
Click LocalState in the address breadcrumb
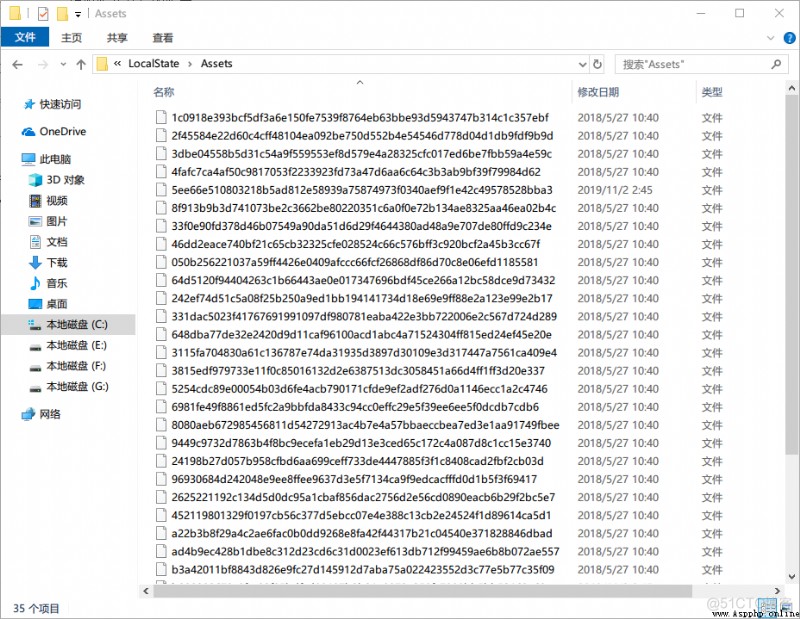(x=154, y=64)
